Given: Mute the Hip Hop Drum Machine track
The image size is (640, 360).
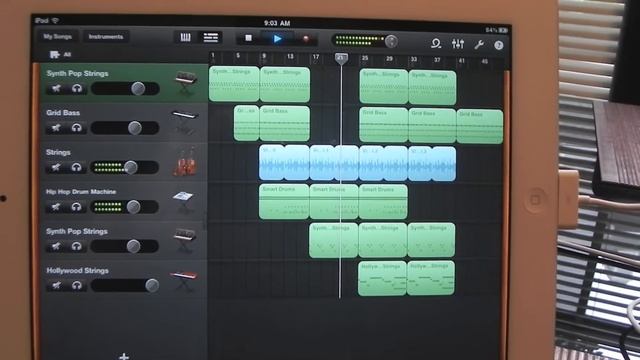Looking at the screenshot, I should pyautogui.click(x=56, y=207).
